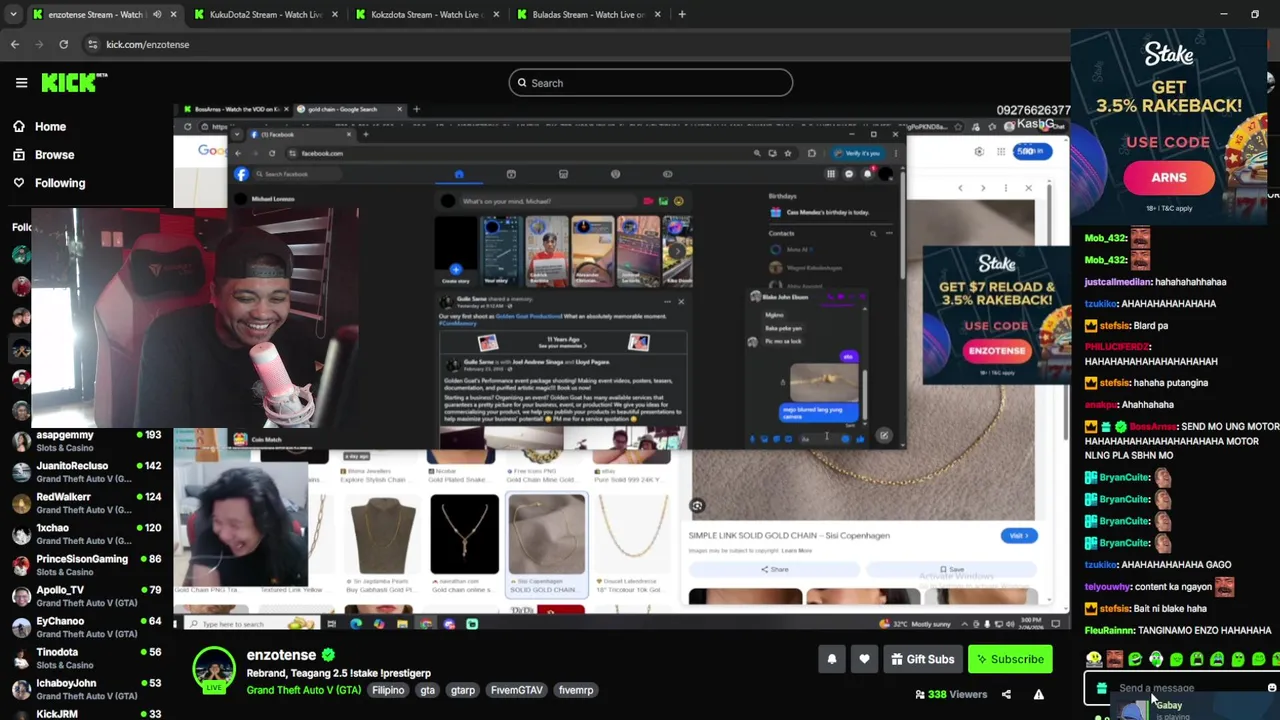This screenshot has width=1280, height=720.
Task: Click the KICK logo
Action: (74, 83)
